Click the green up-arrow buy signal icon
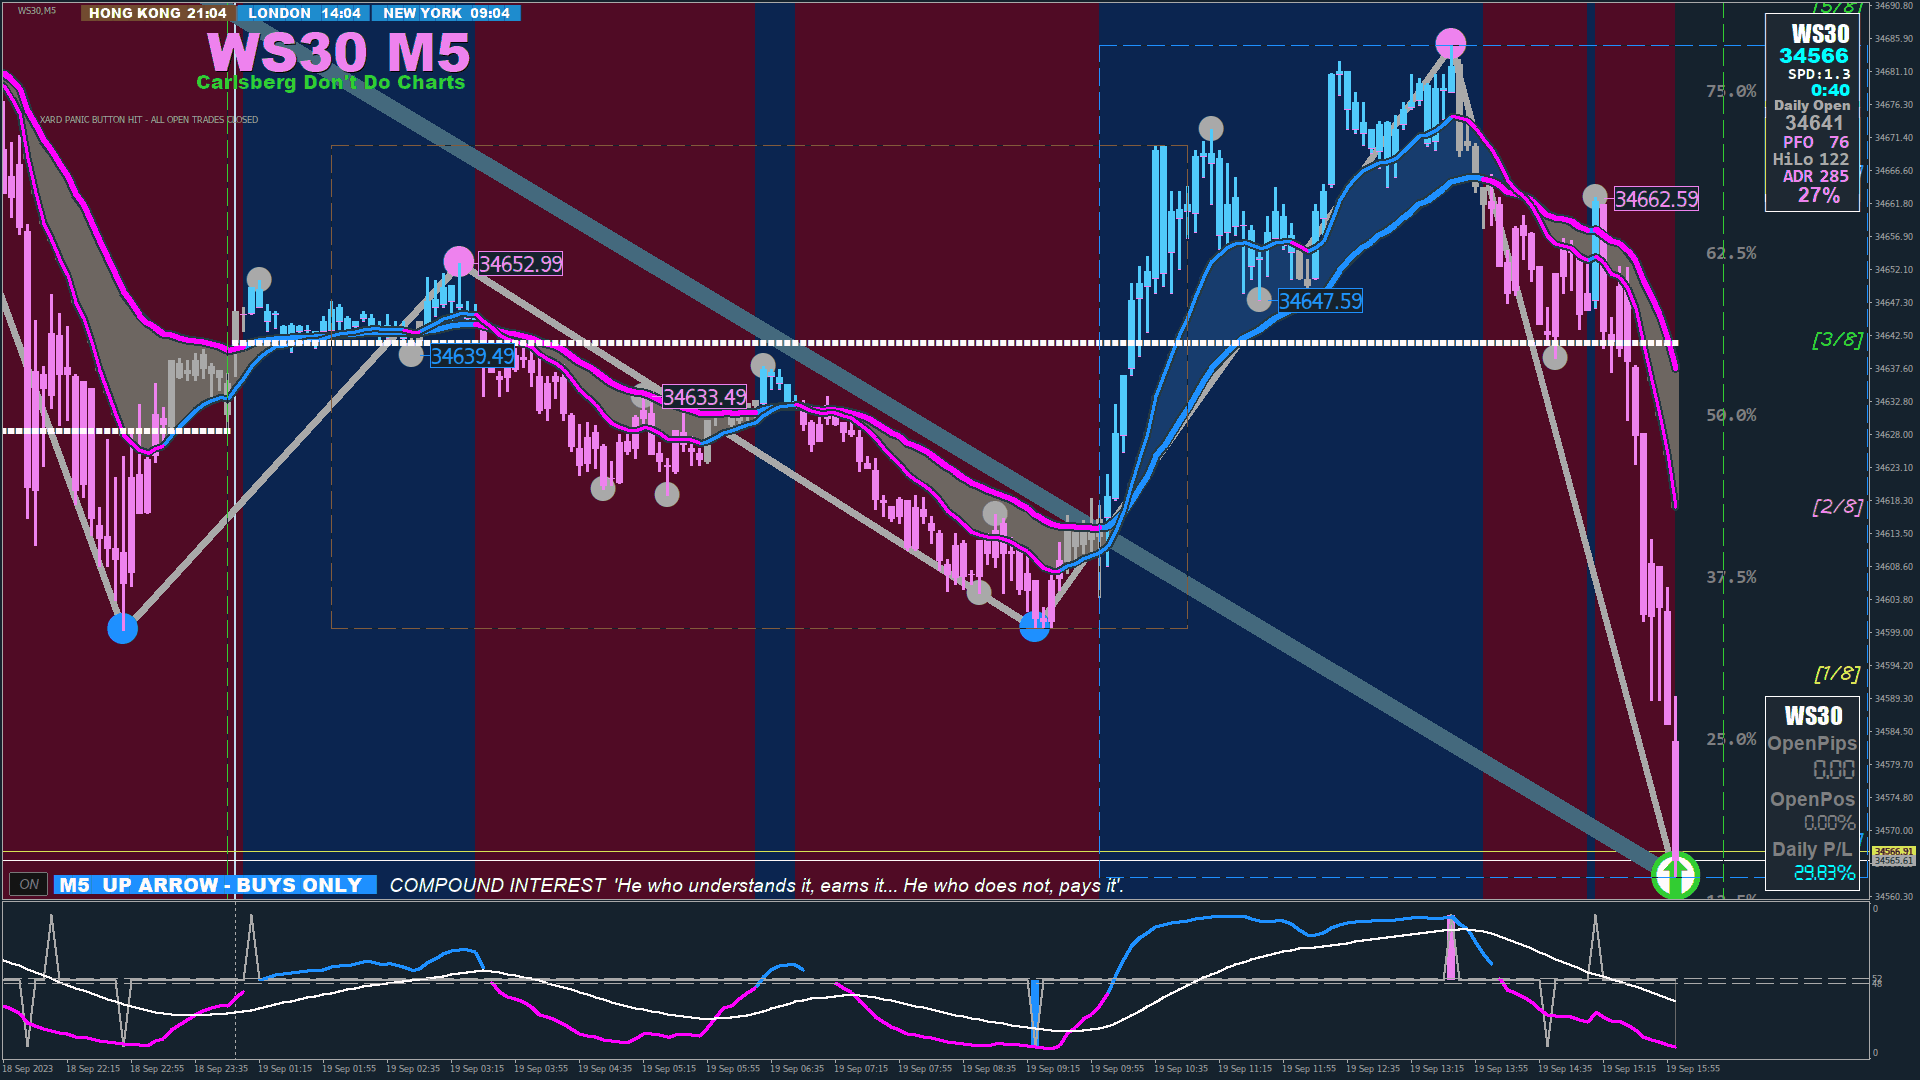Screen dimensions: 1920x1080 click(x=1675, y=876)
